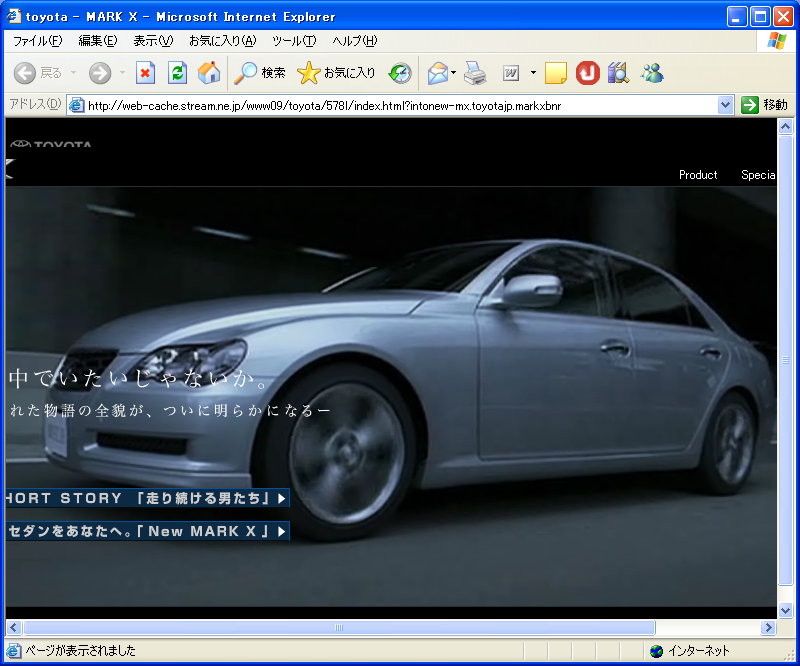Open the Forward button history dropdown arrow
The image size is (800, 666).
pyautogui.click(x=122, y=73)
